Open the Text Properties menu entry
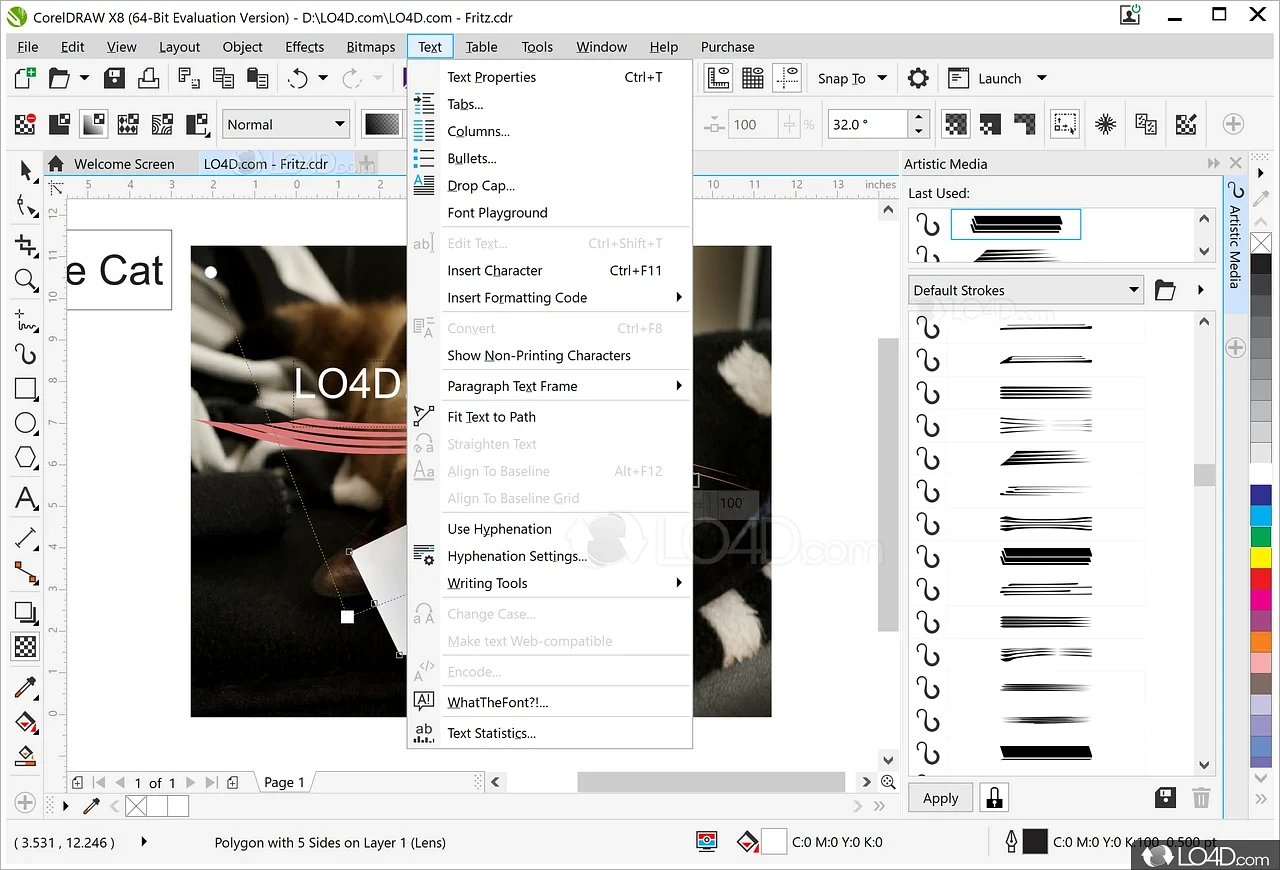This screenshot has width=1280, height=870. [491, 77]
